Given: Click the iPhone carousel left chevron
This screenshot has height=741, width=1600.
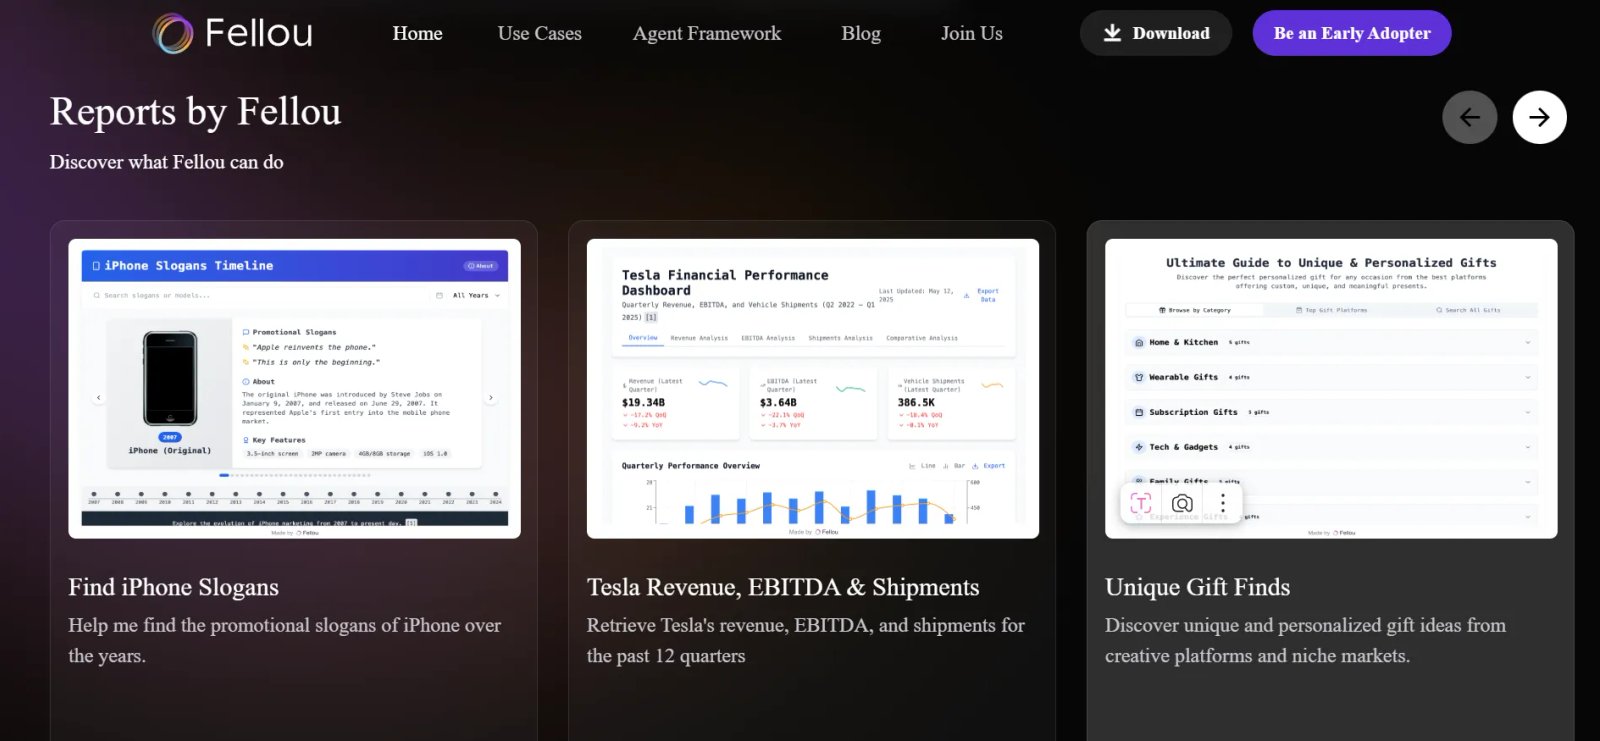Looking at the screenshot, I should (x=98, y=398).
